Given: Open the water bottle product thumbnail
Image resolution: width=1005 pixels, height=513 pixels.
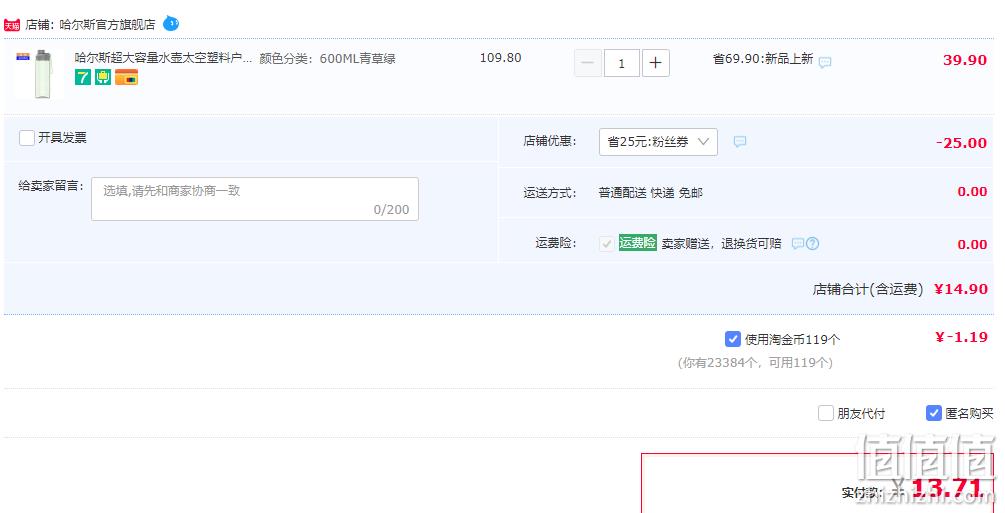Looking at the screenshot, I should click(x=37, y=74).
